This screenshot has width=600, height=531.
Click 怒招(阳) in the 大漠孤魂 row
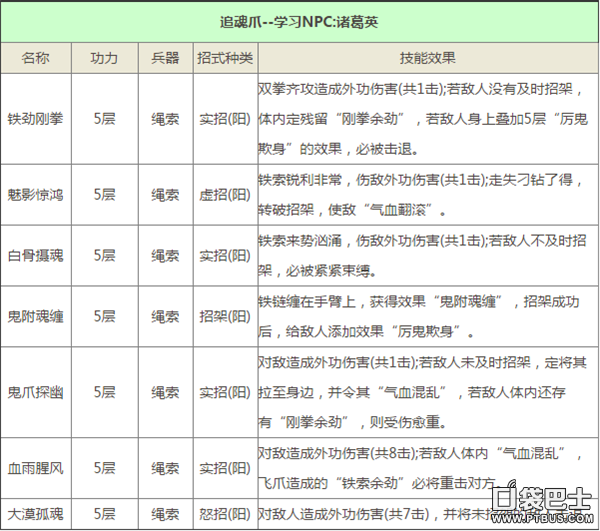coord(223,514)
